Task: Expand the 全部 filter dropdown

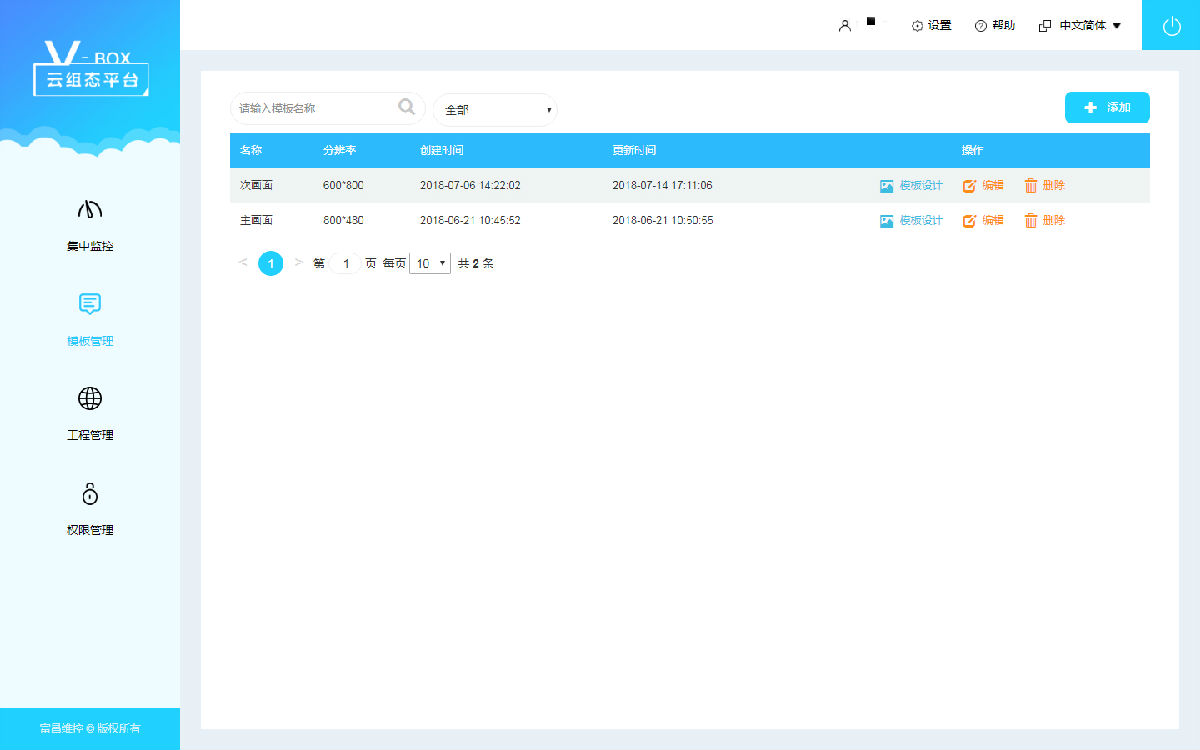Action: pyautogui.click(x=496, y=110)
